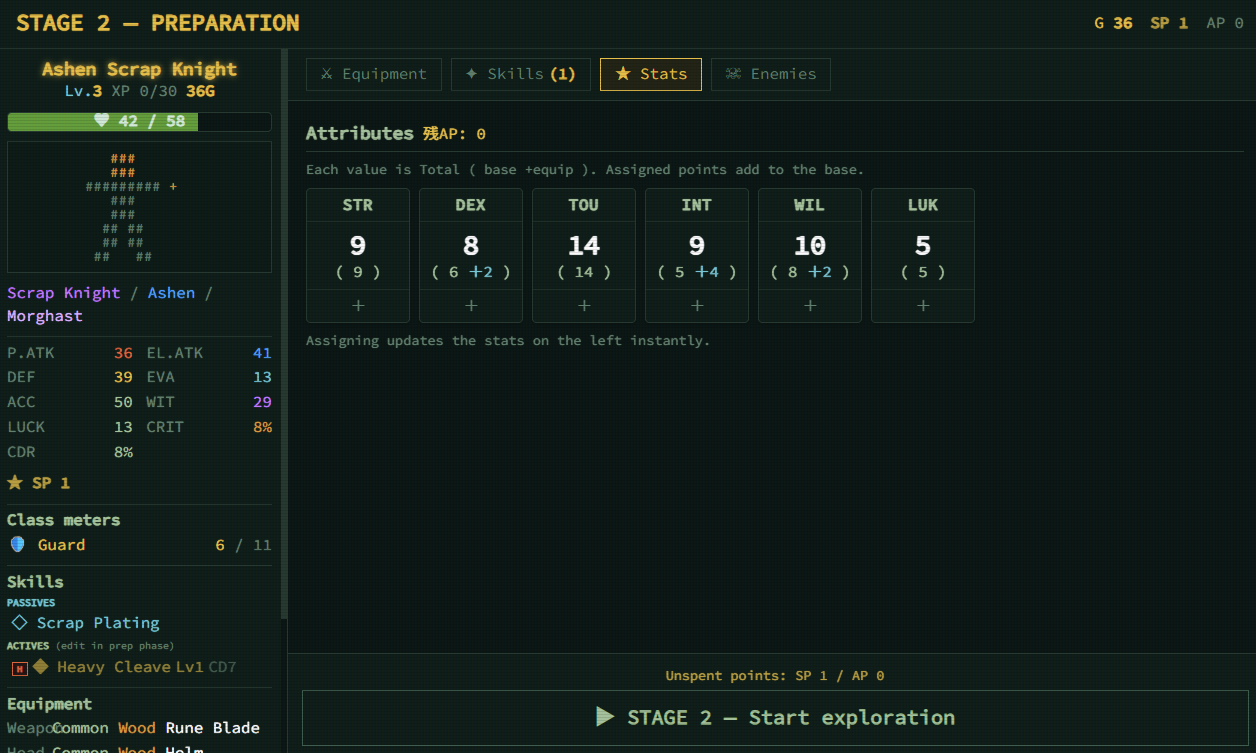The width and height of the screenshot is (1256, 753).
Task: Click the Scrap Knight class label
Action: (x=64, y=293)
